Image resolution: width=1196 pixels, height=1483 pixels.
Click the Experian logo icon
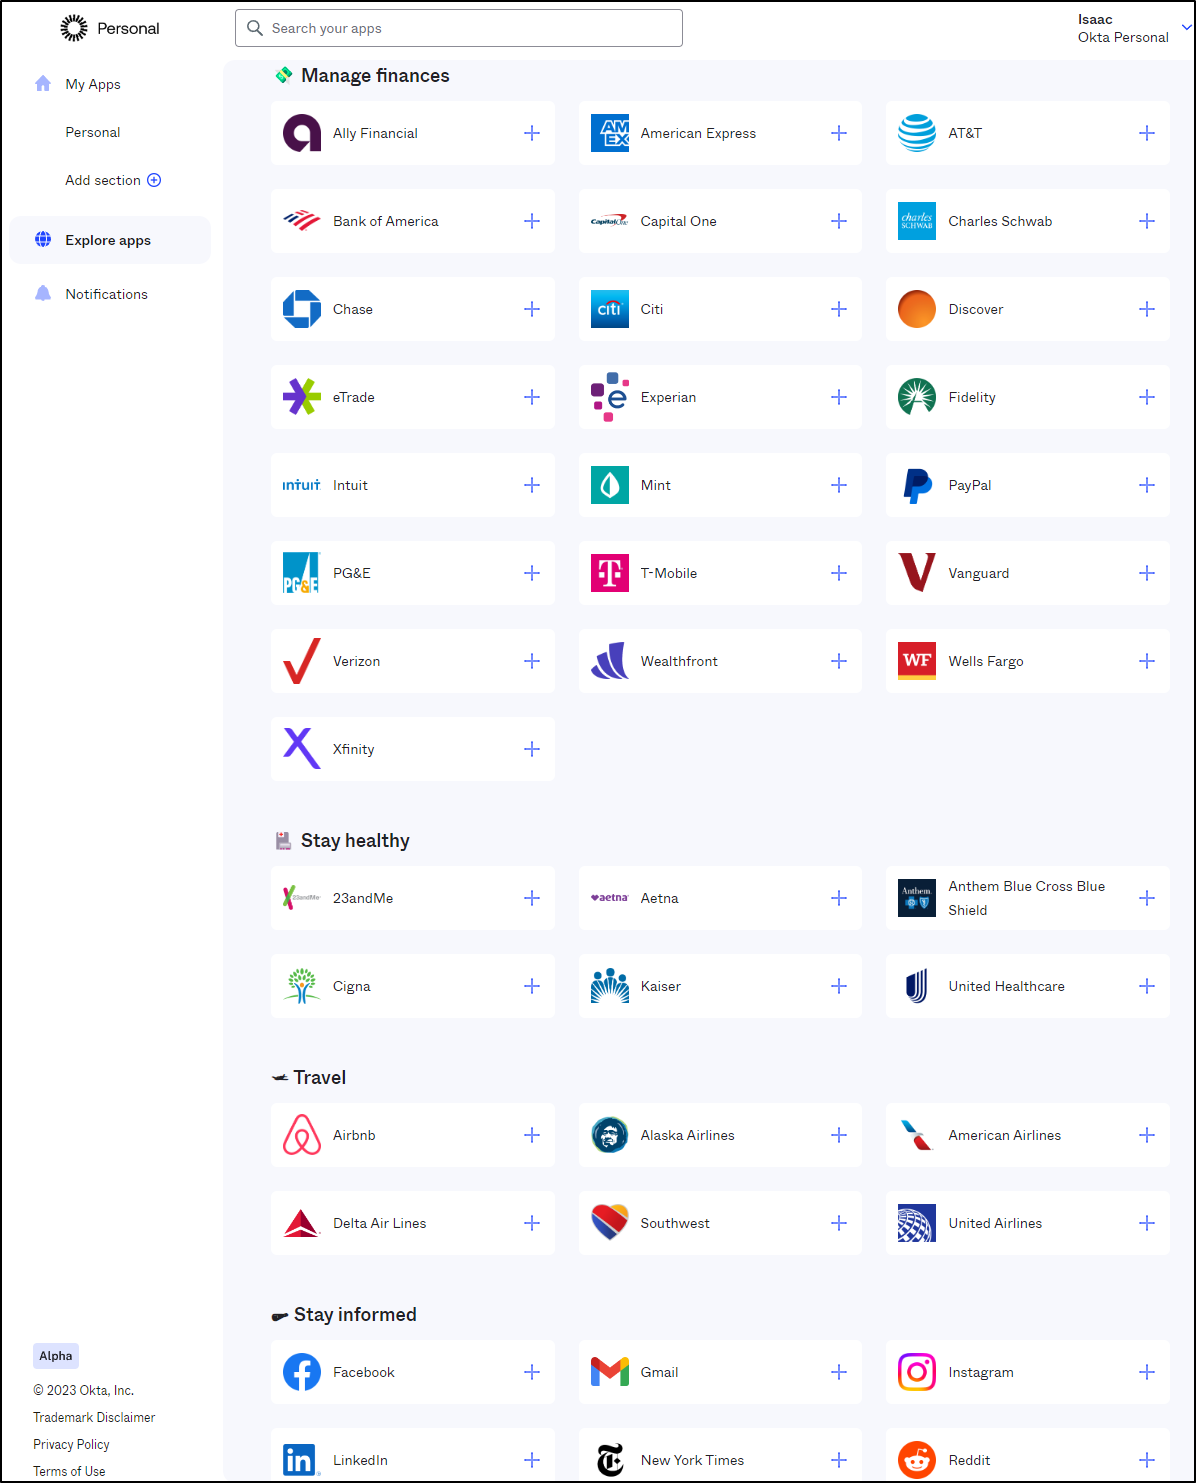[610, 397]
